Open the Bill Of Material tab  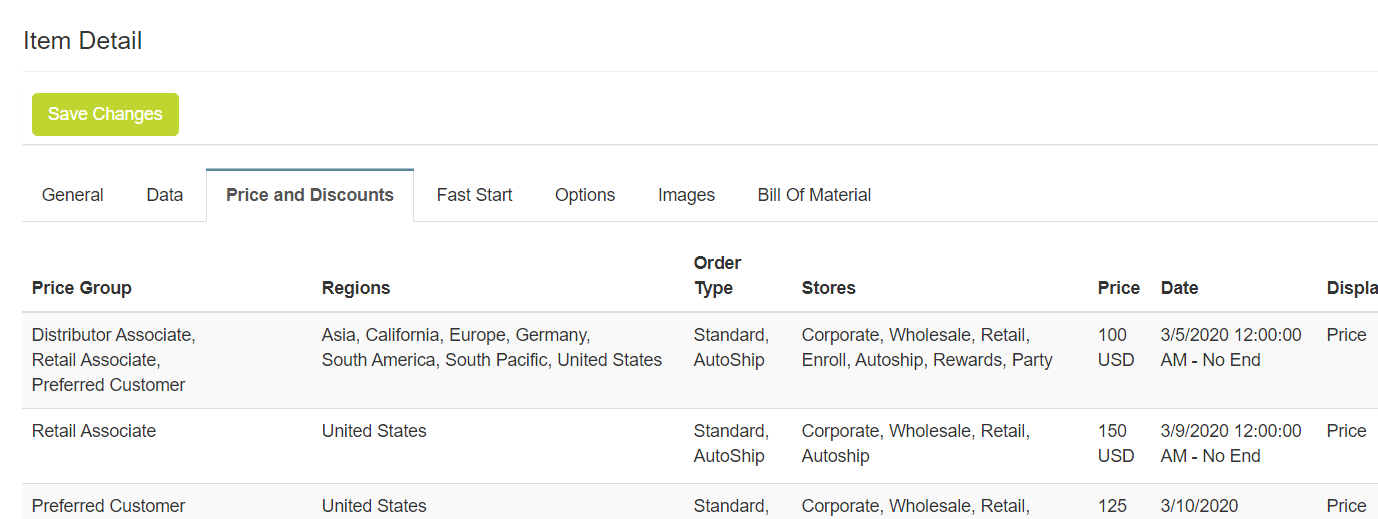(814, 195)
